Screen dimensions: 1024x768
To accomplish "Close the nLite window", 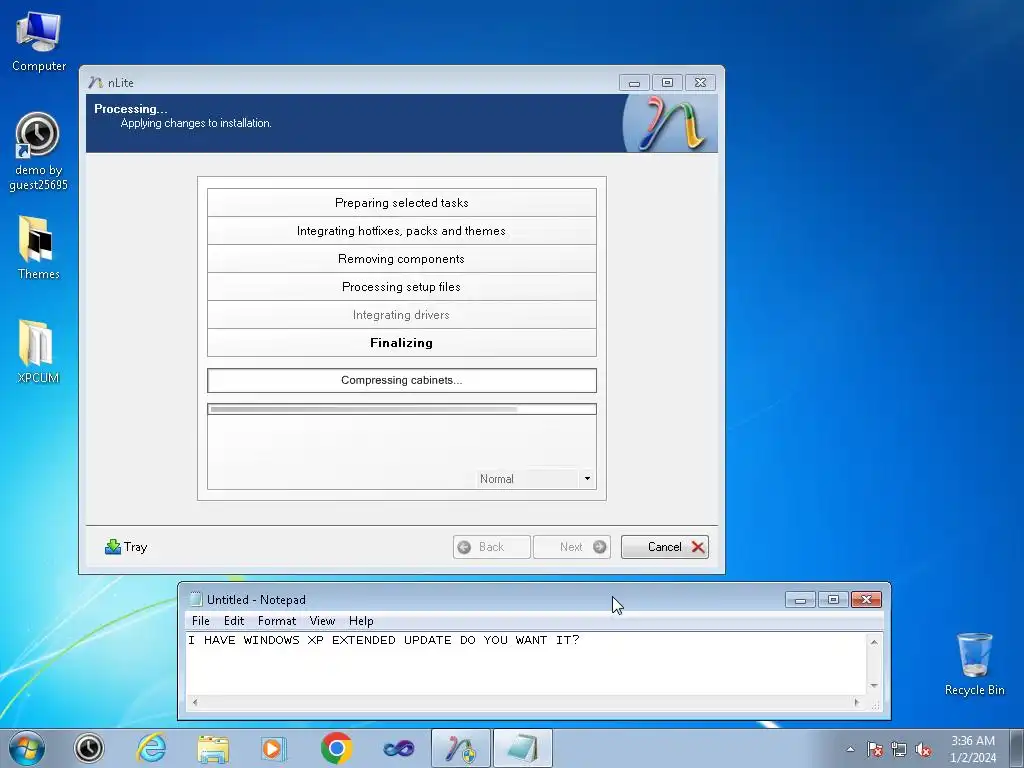I will tap(700, 82).
